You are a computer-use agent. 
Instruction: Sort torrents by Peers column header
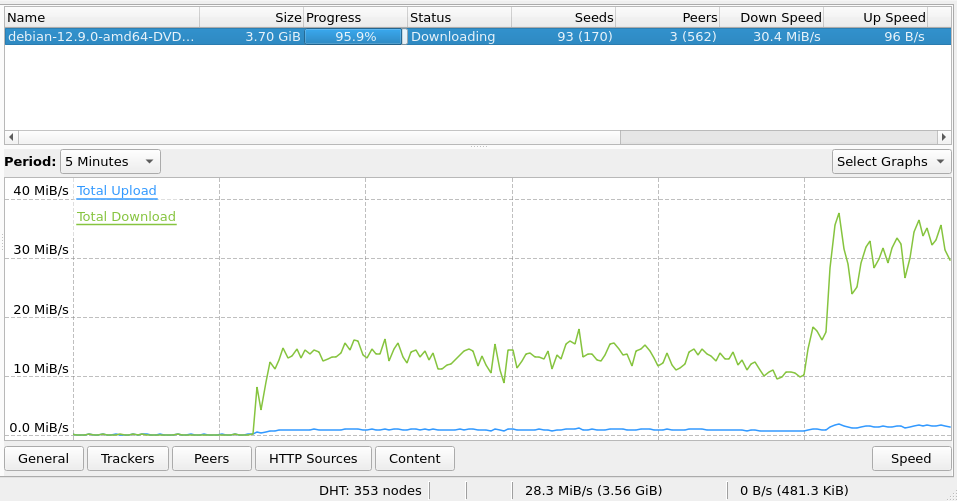click(x=668, y=18)
